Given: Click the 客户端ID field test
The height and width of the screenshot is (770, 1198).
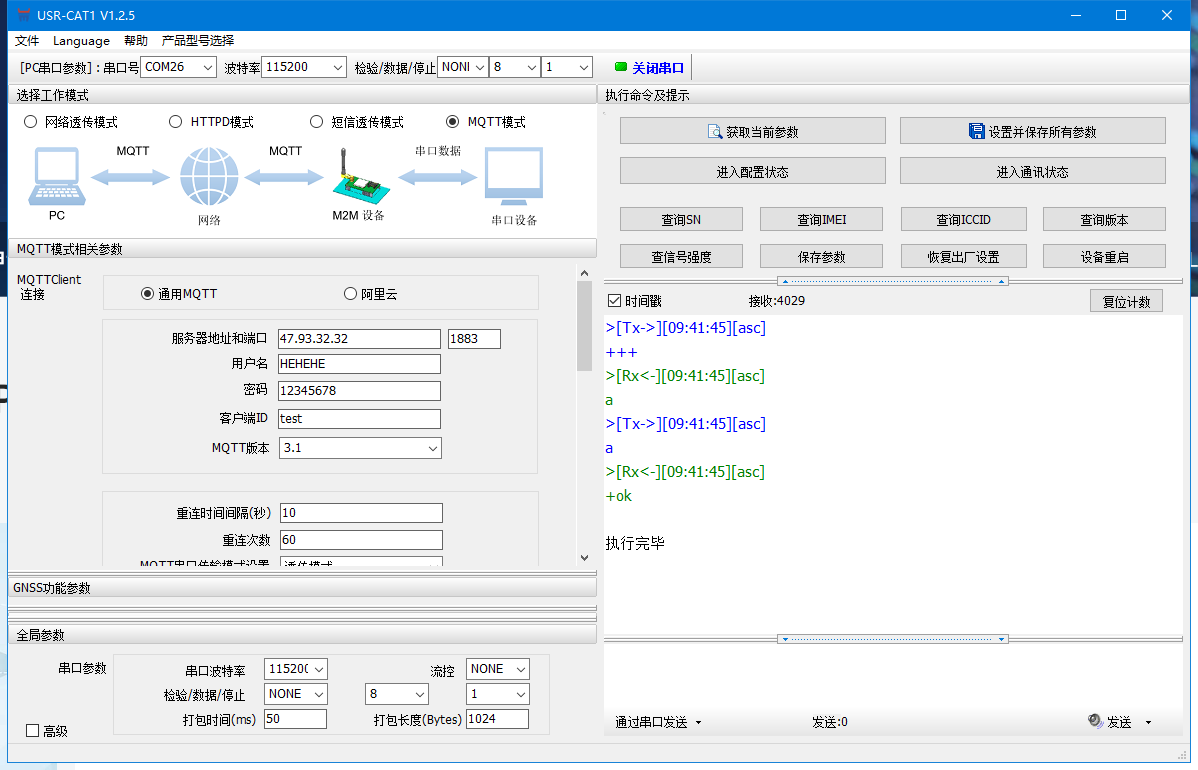Looking at the screenshot, I should point(359,419).
